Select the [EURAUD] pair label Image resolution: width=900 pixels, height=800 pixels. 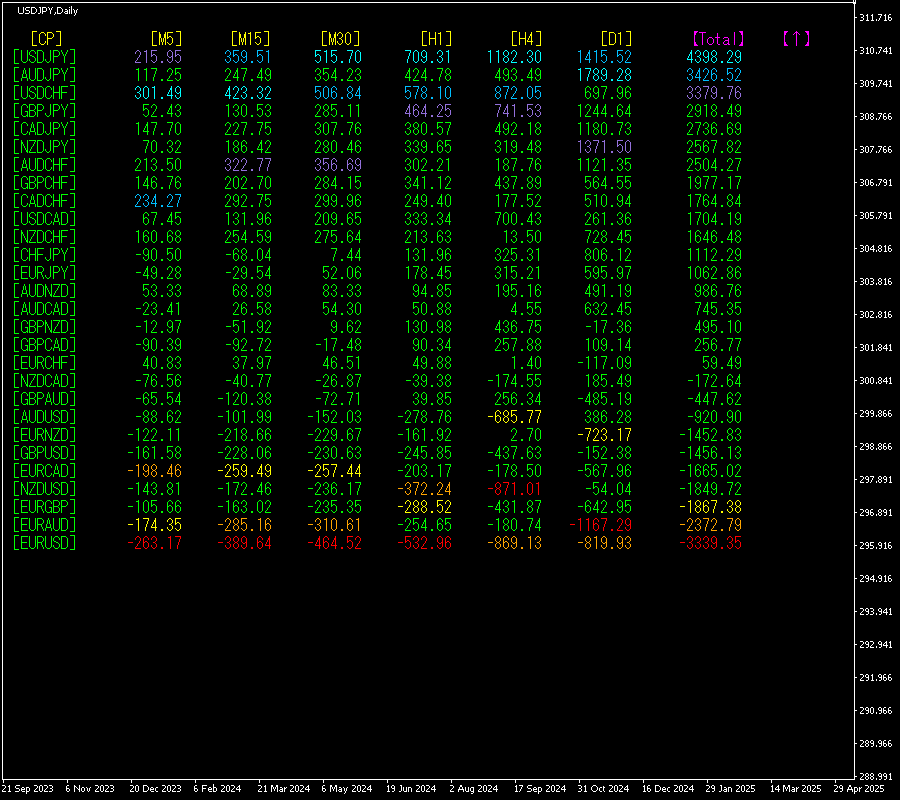[x=44, y=525]
